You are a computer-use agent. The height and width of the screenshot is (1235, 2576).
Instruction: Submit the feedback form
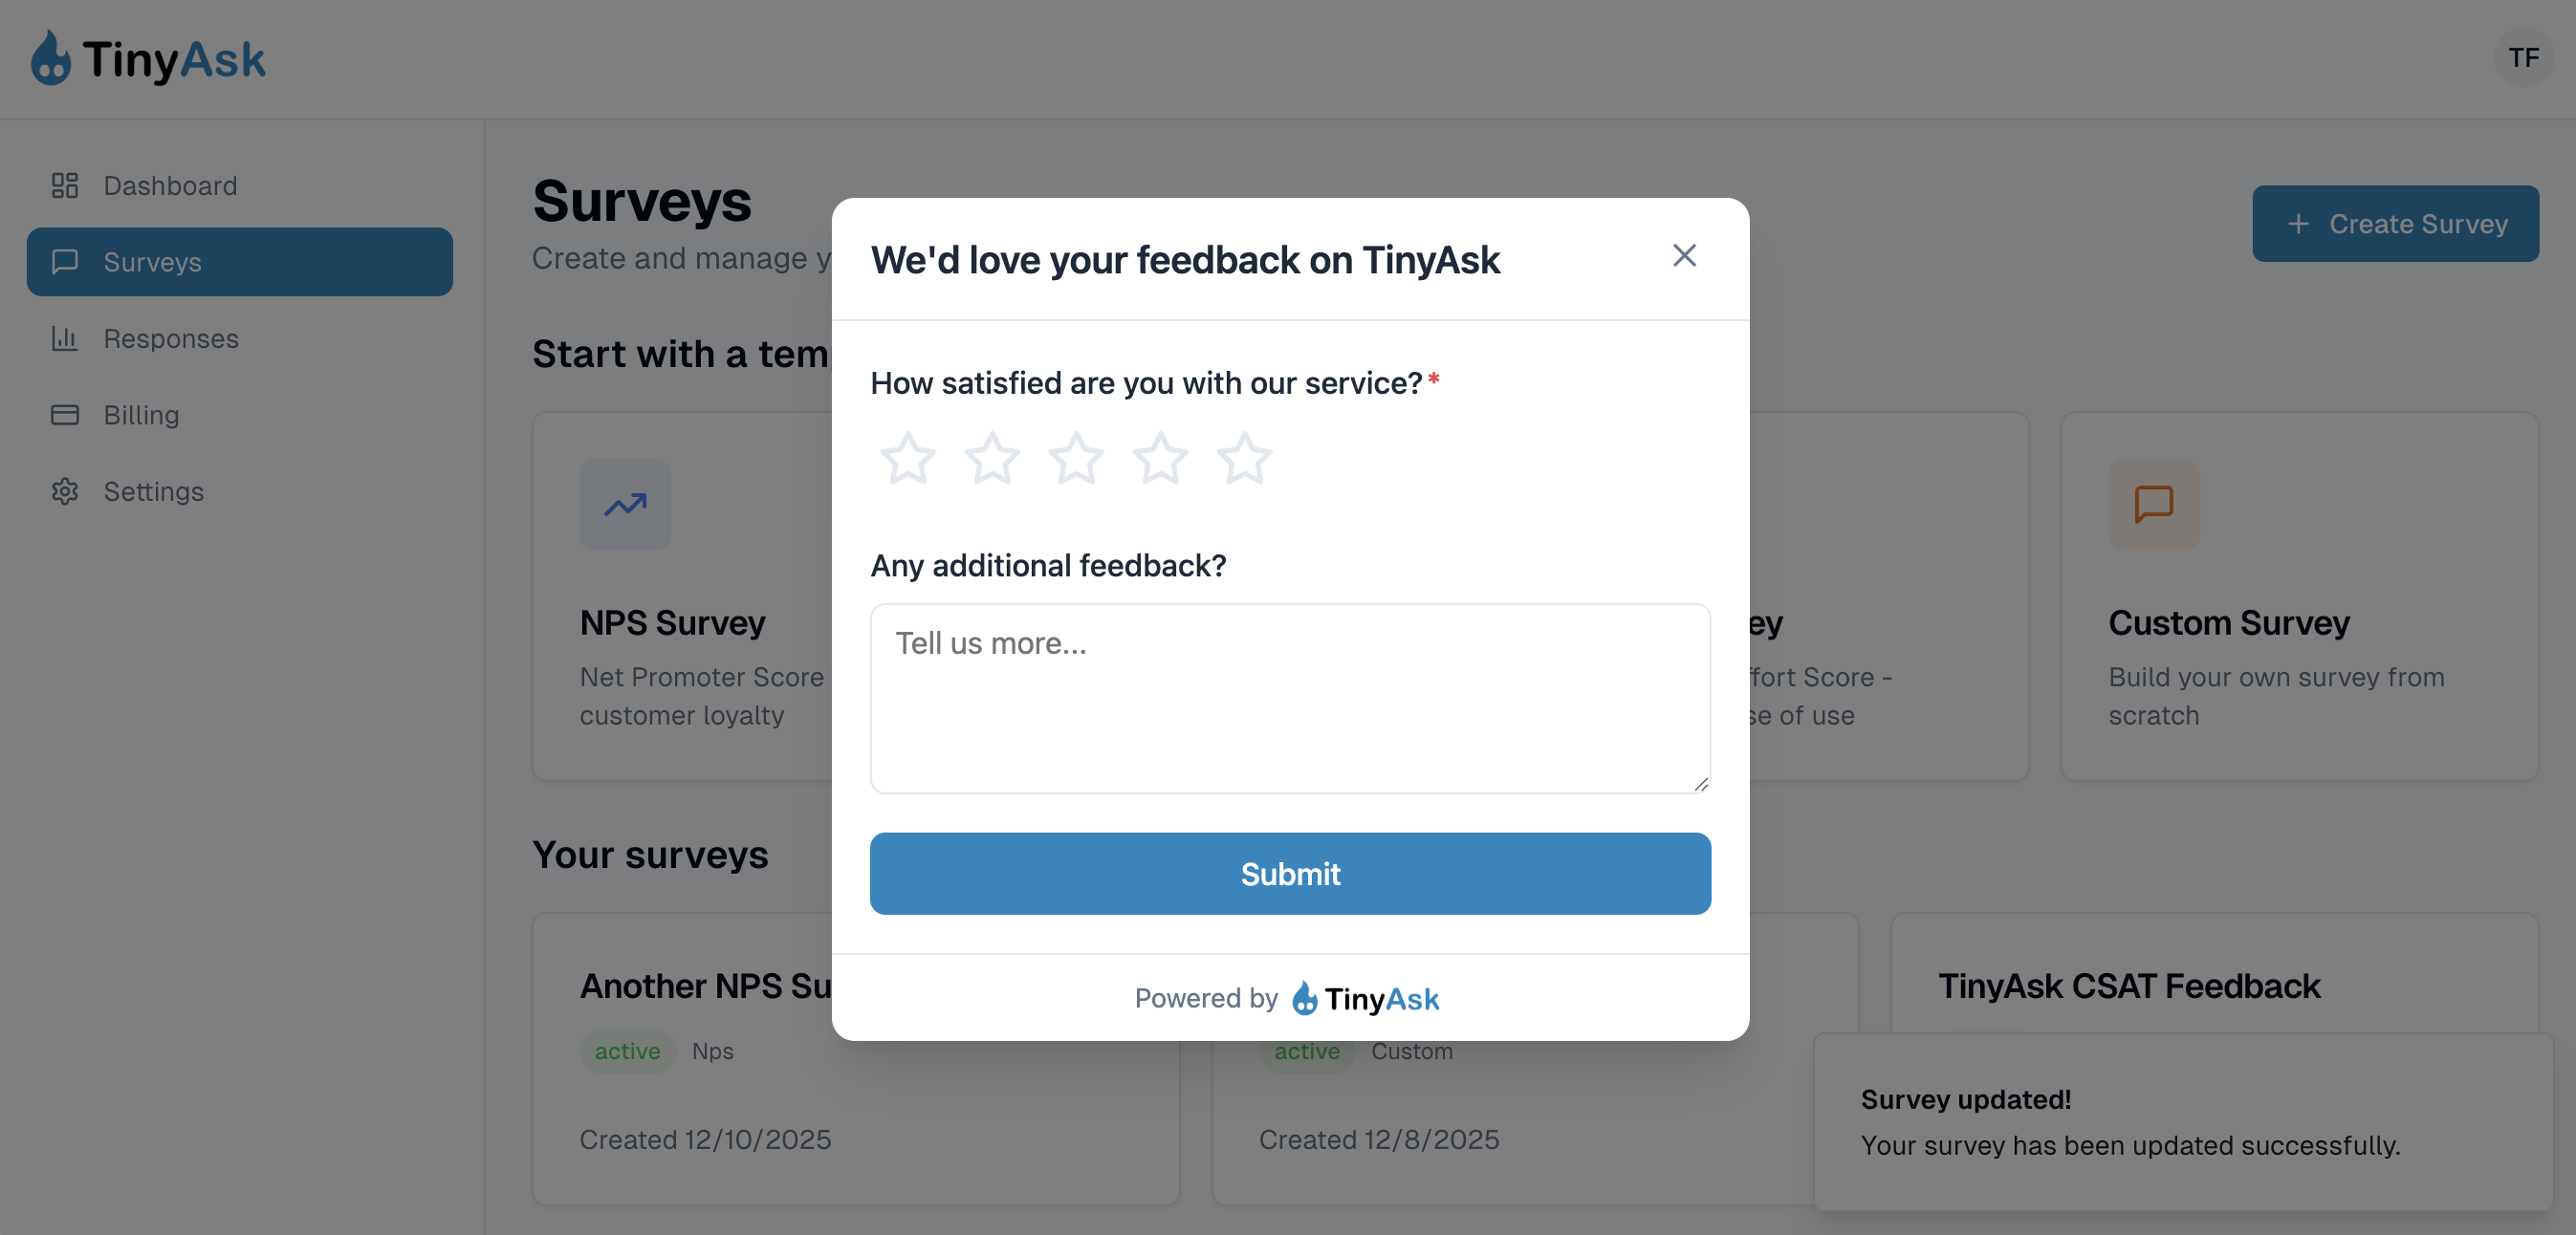1290,873
